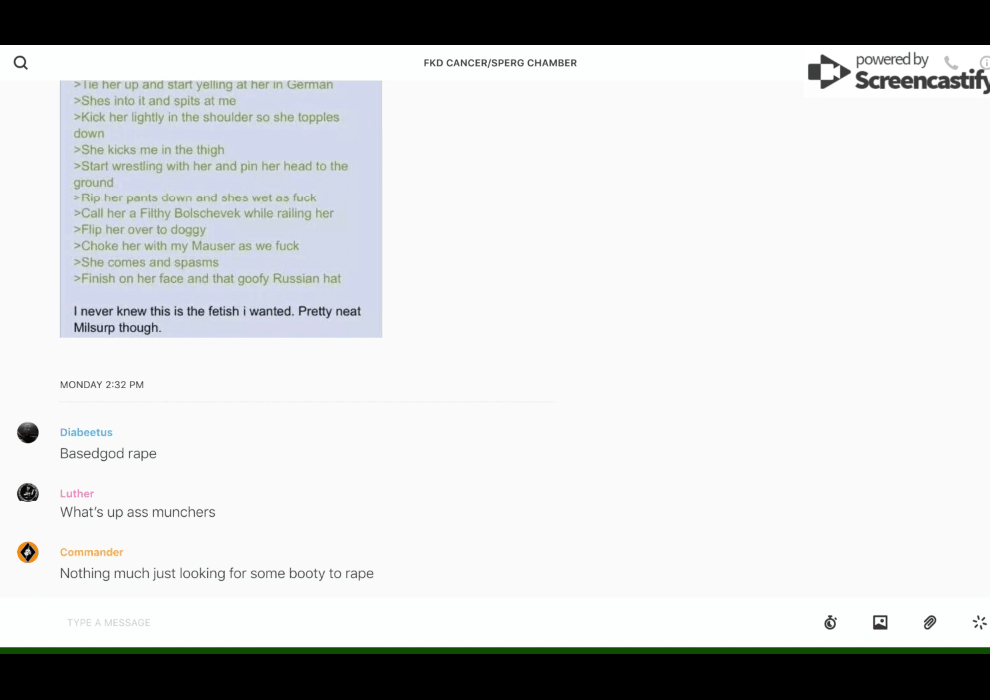Send a ping with the burst icon

click(x=979, y=622)
